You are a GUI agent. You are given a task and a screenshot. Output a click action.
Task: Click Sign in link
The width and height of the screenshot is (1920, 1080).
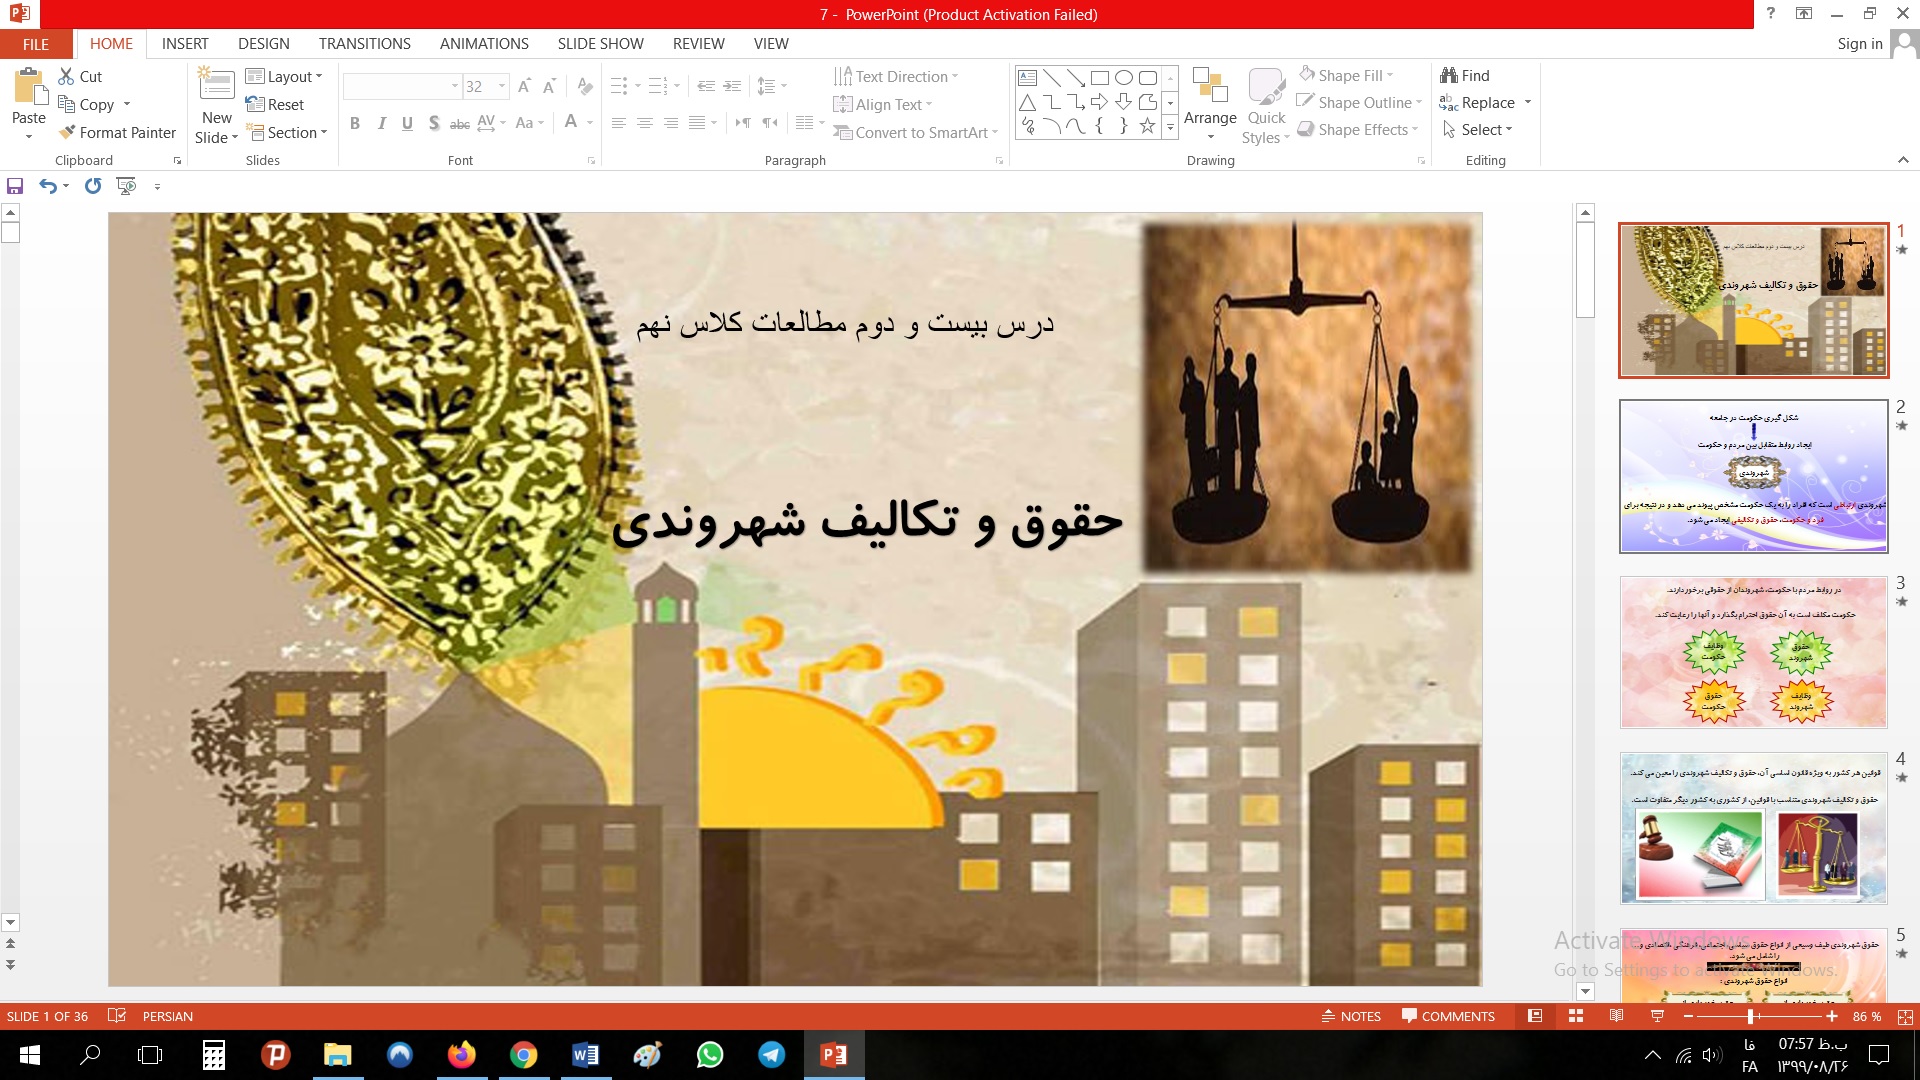click(1859, 44)
